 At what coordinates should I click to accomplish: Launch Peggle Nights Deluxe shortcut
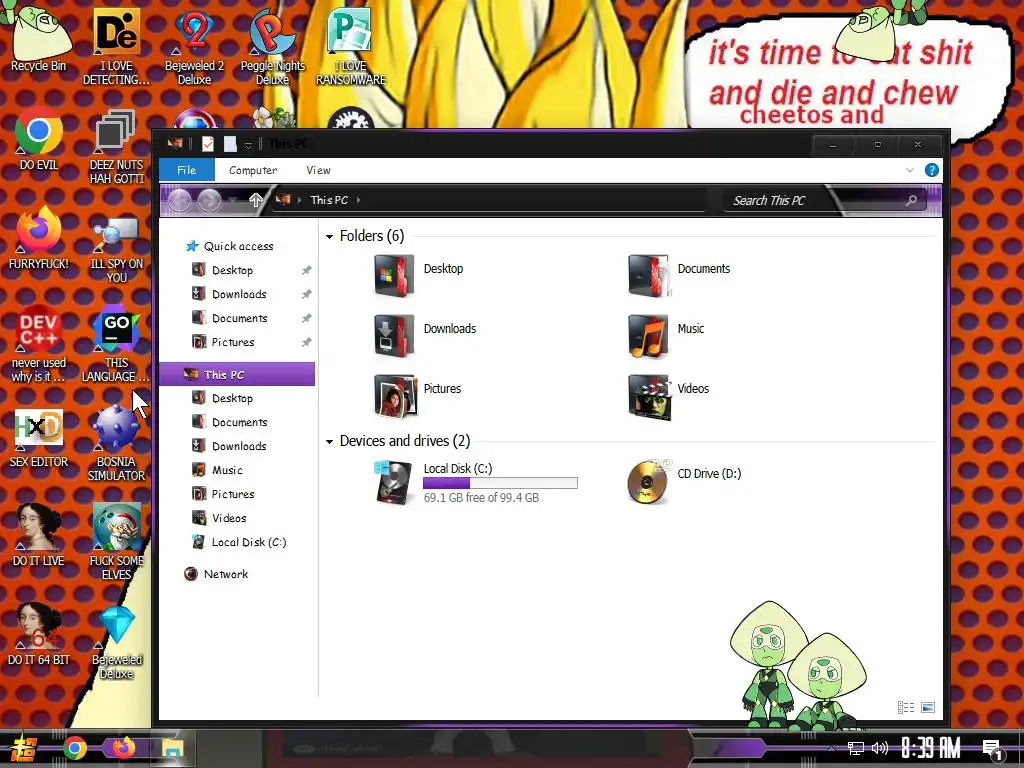tap(272, 46)
